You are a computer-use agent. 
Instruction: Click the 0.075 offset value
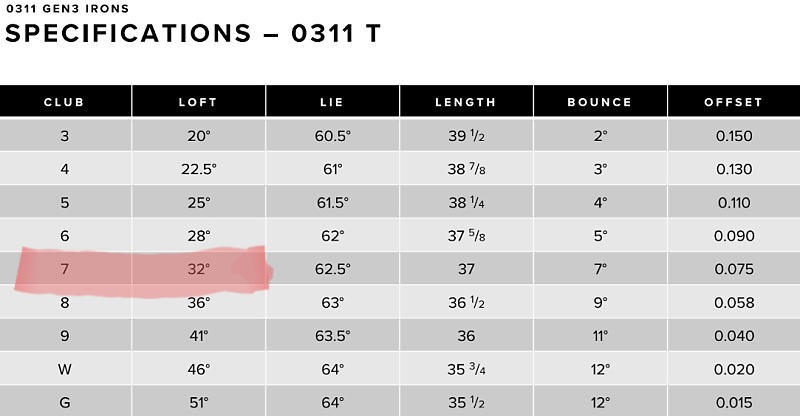click(x=733, y=269)
